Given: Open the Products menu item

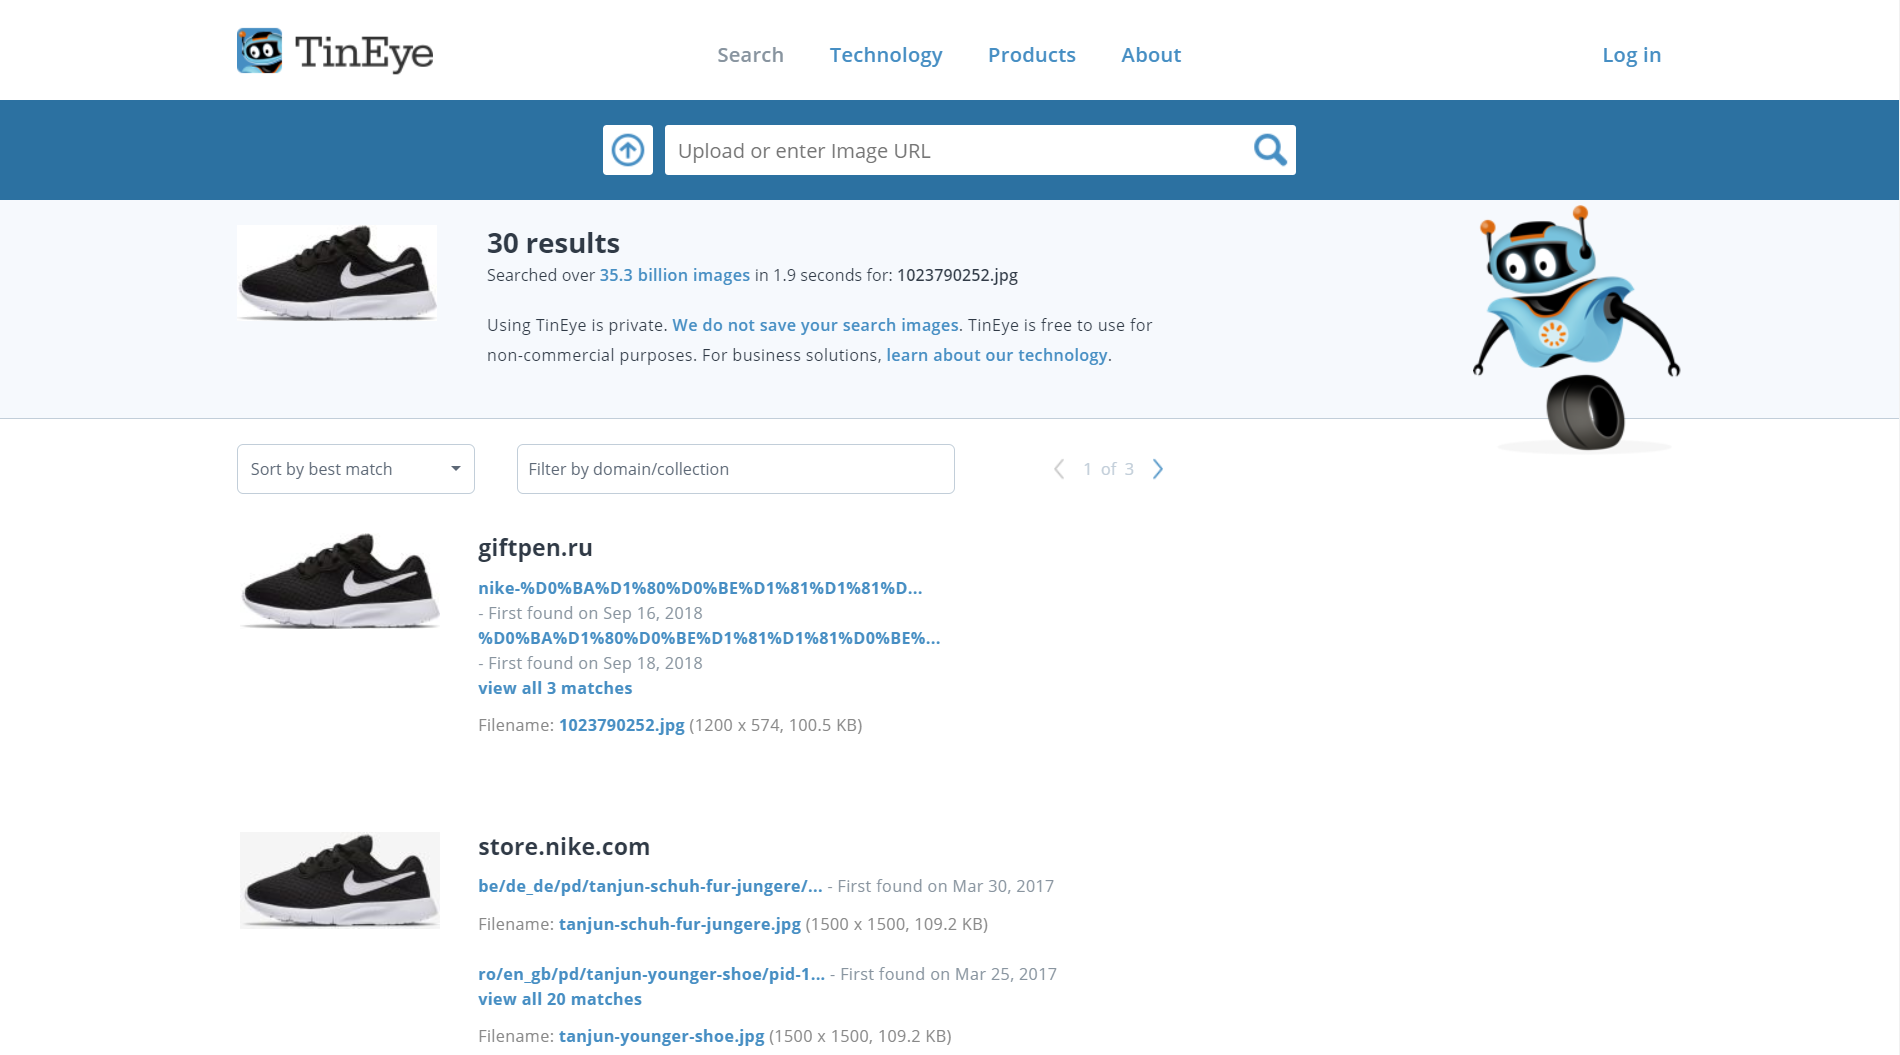Looking at the screenshot, I should tap(1032, 55).
